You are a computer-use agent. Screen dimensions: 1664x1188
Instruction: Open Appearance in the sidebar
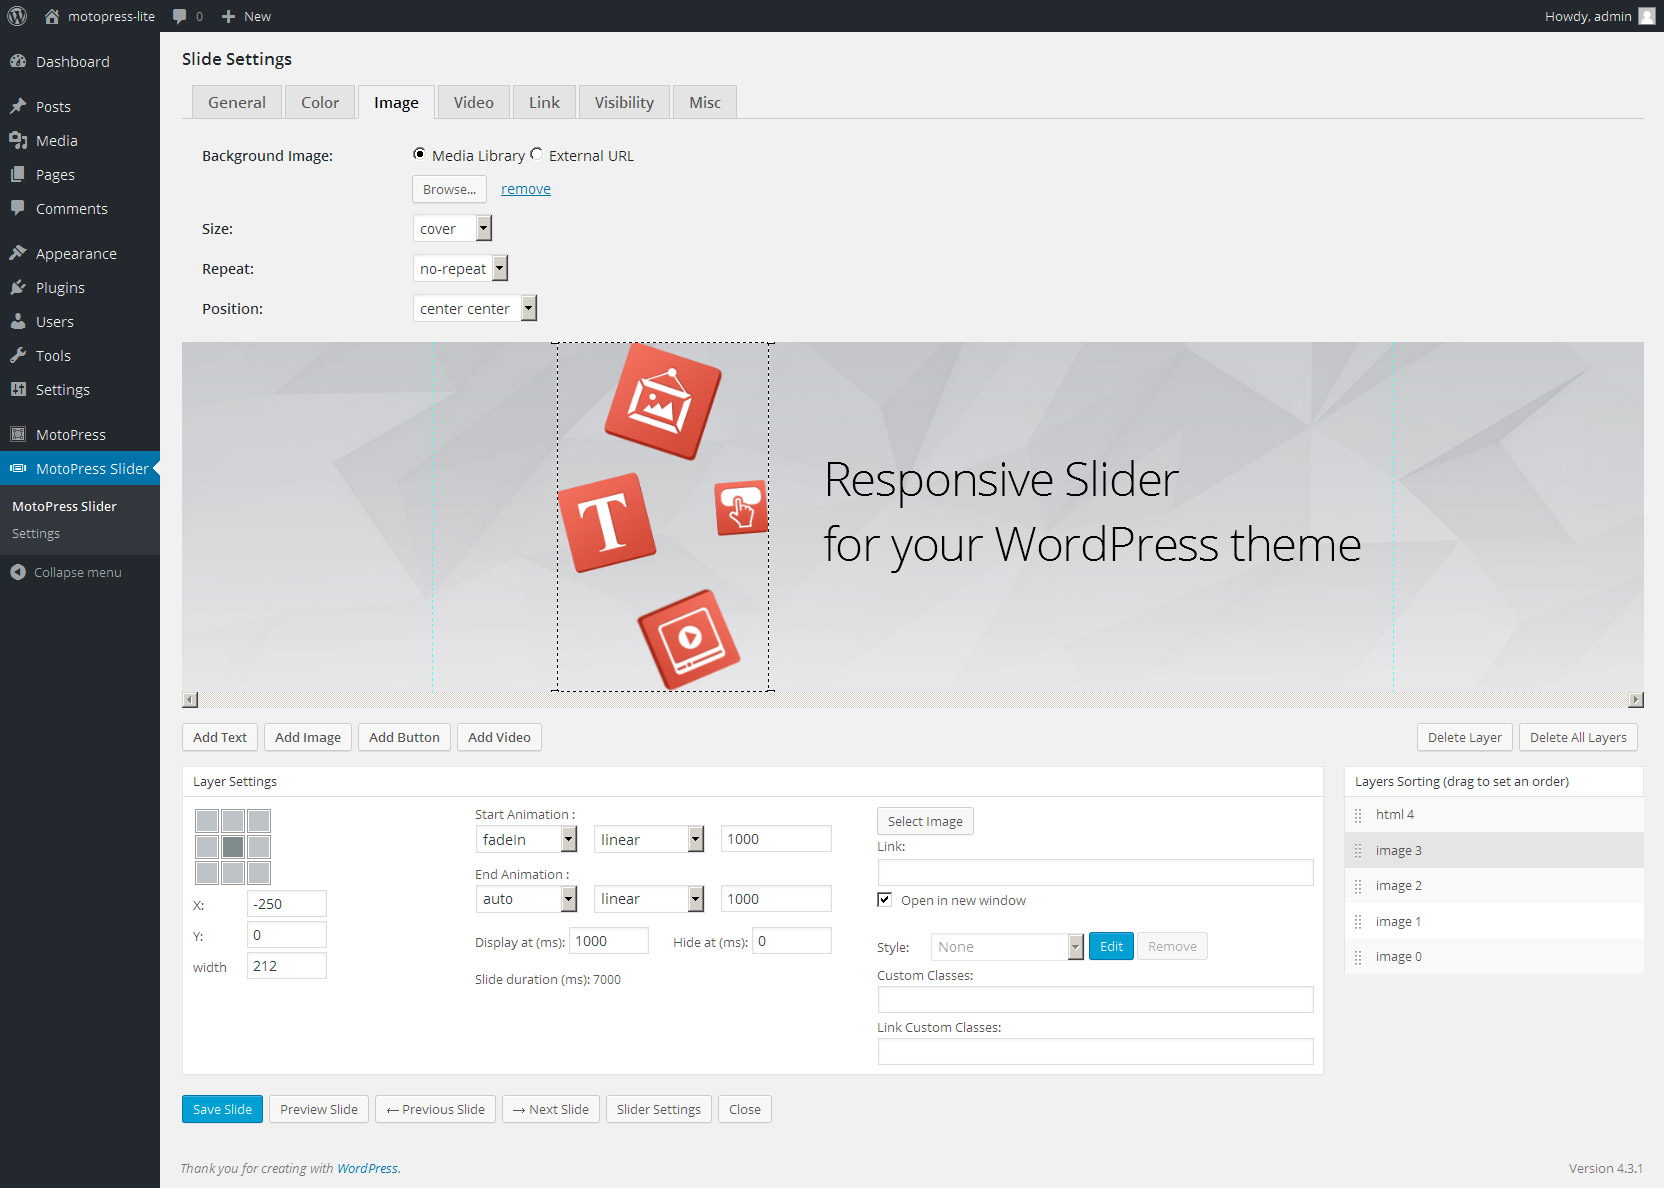[80, 254]
